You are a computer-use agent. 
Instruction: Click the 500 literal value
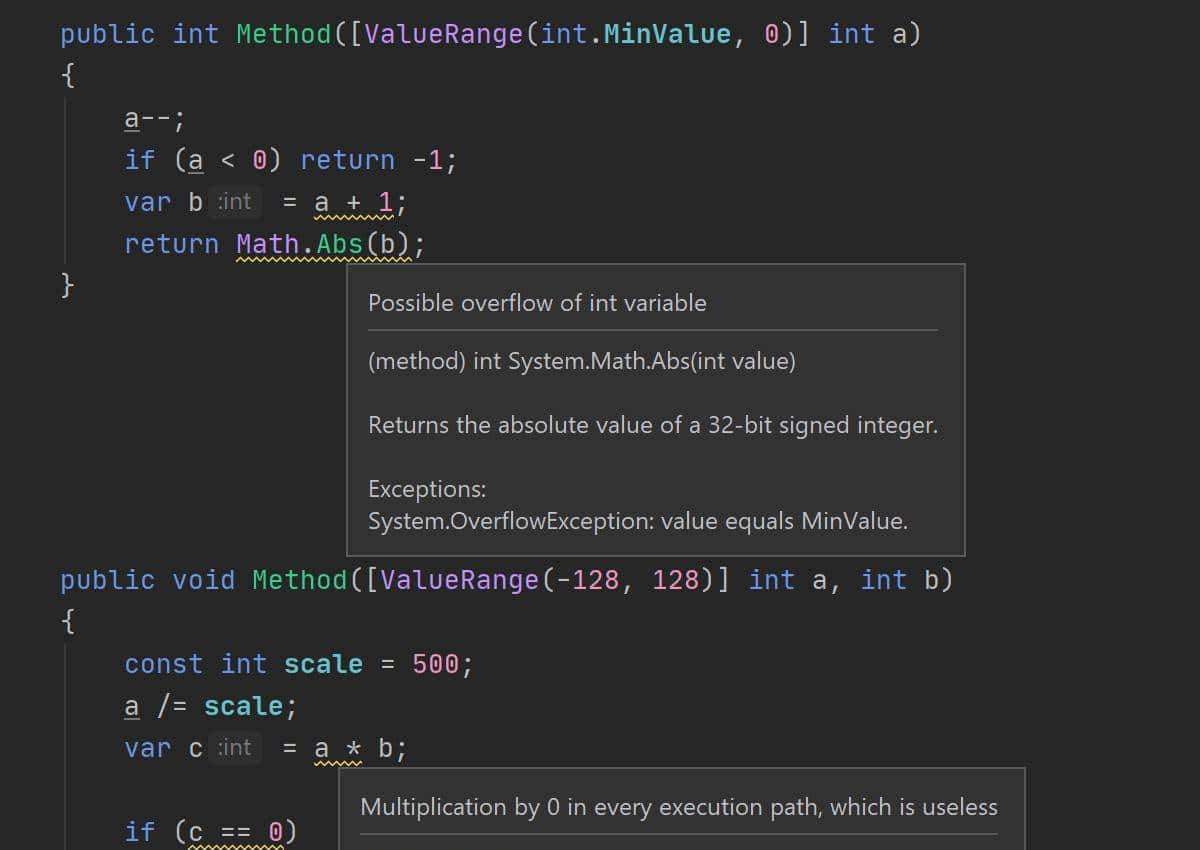coord(435,665)
